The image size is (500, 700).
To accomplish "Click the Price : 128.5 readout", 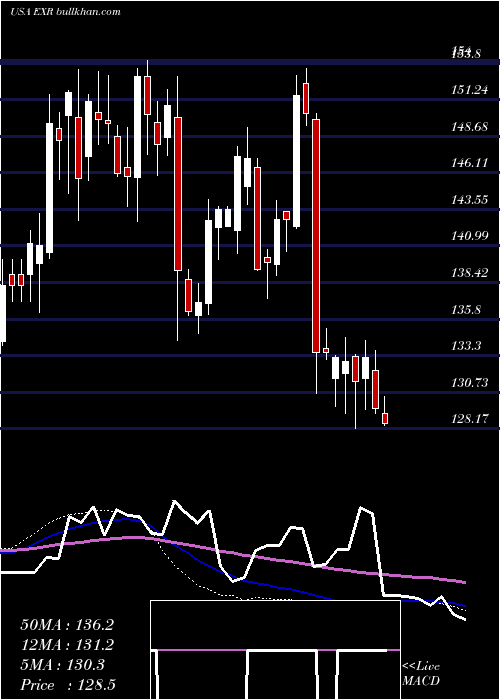I will tap(68, 685).
